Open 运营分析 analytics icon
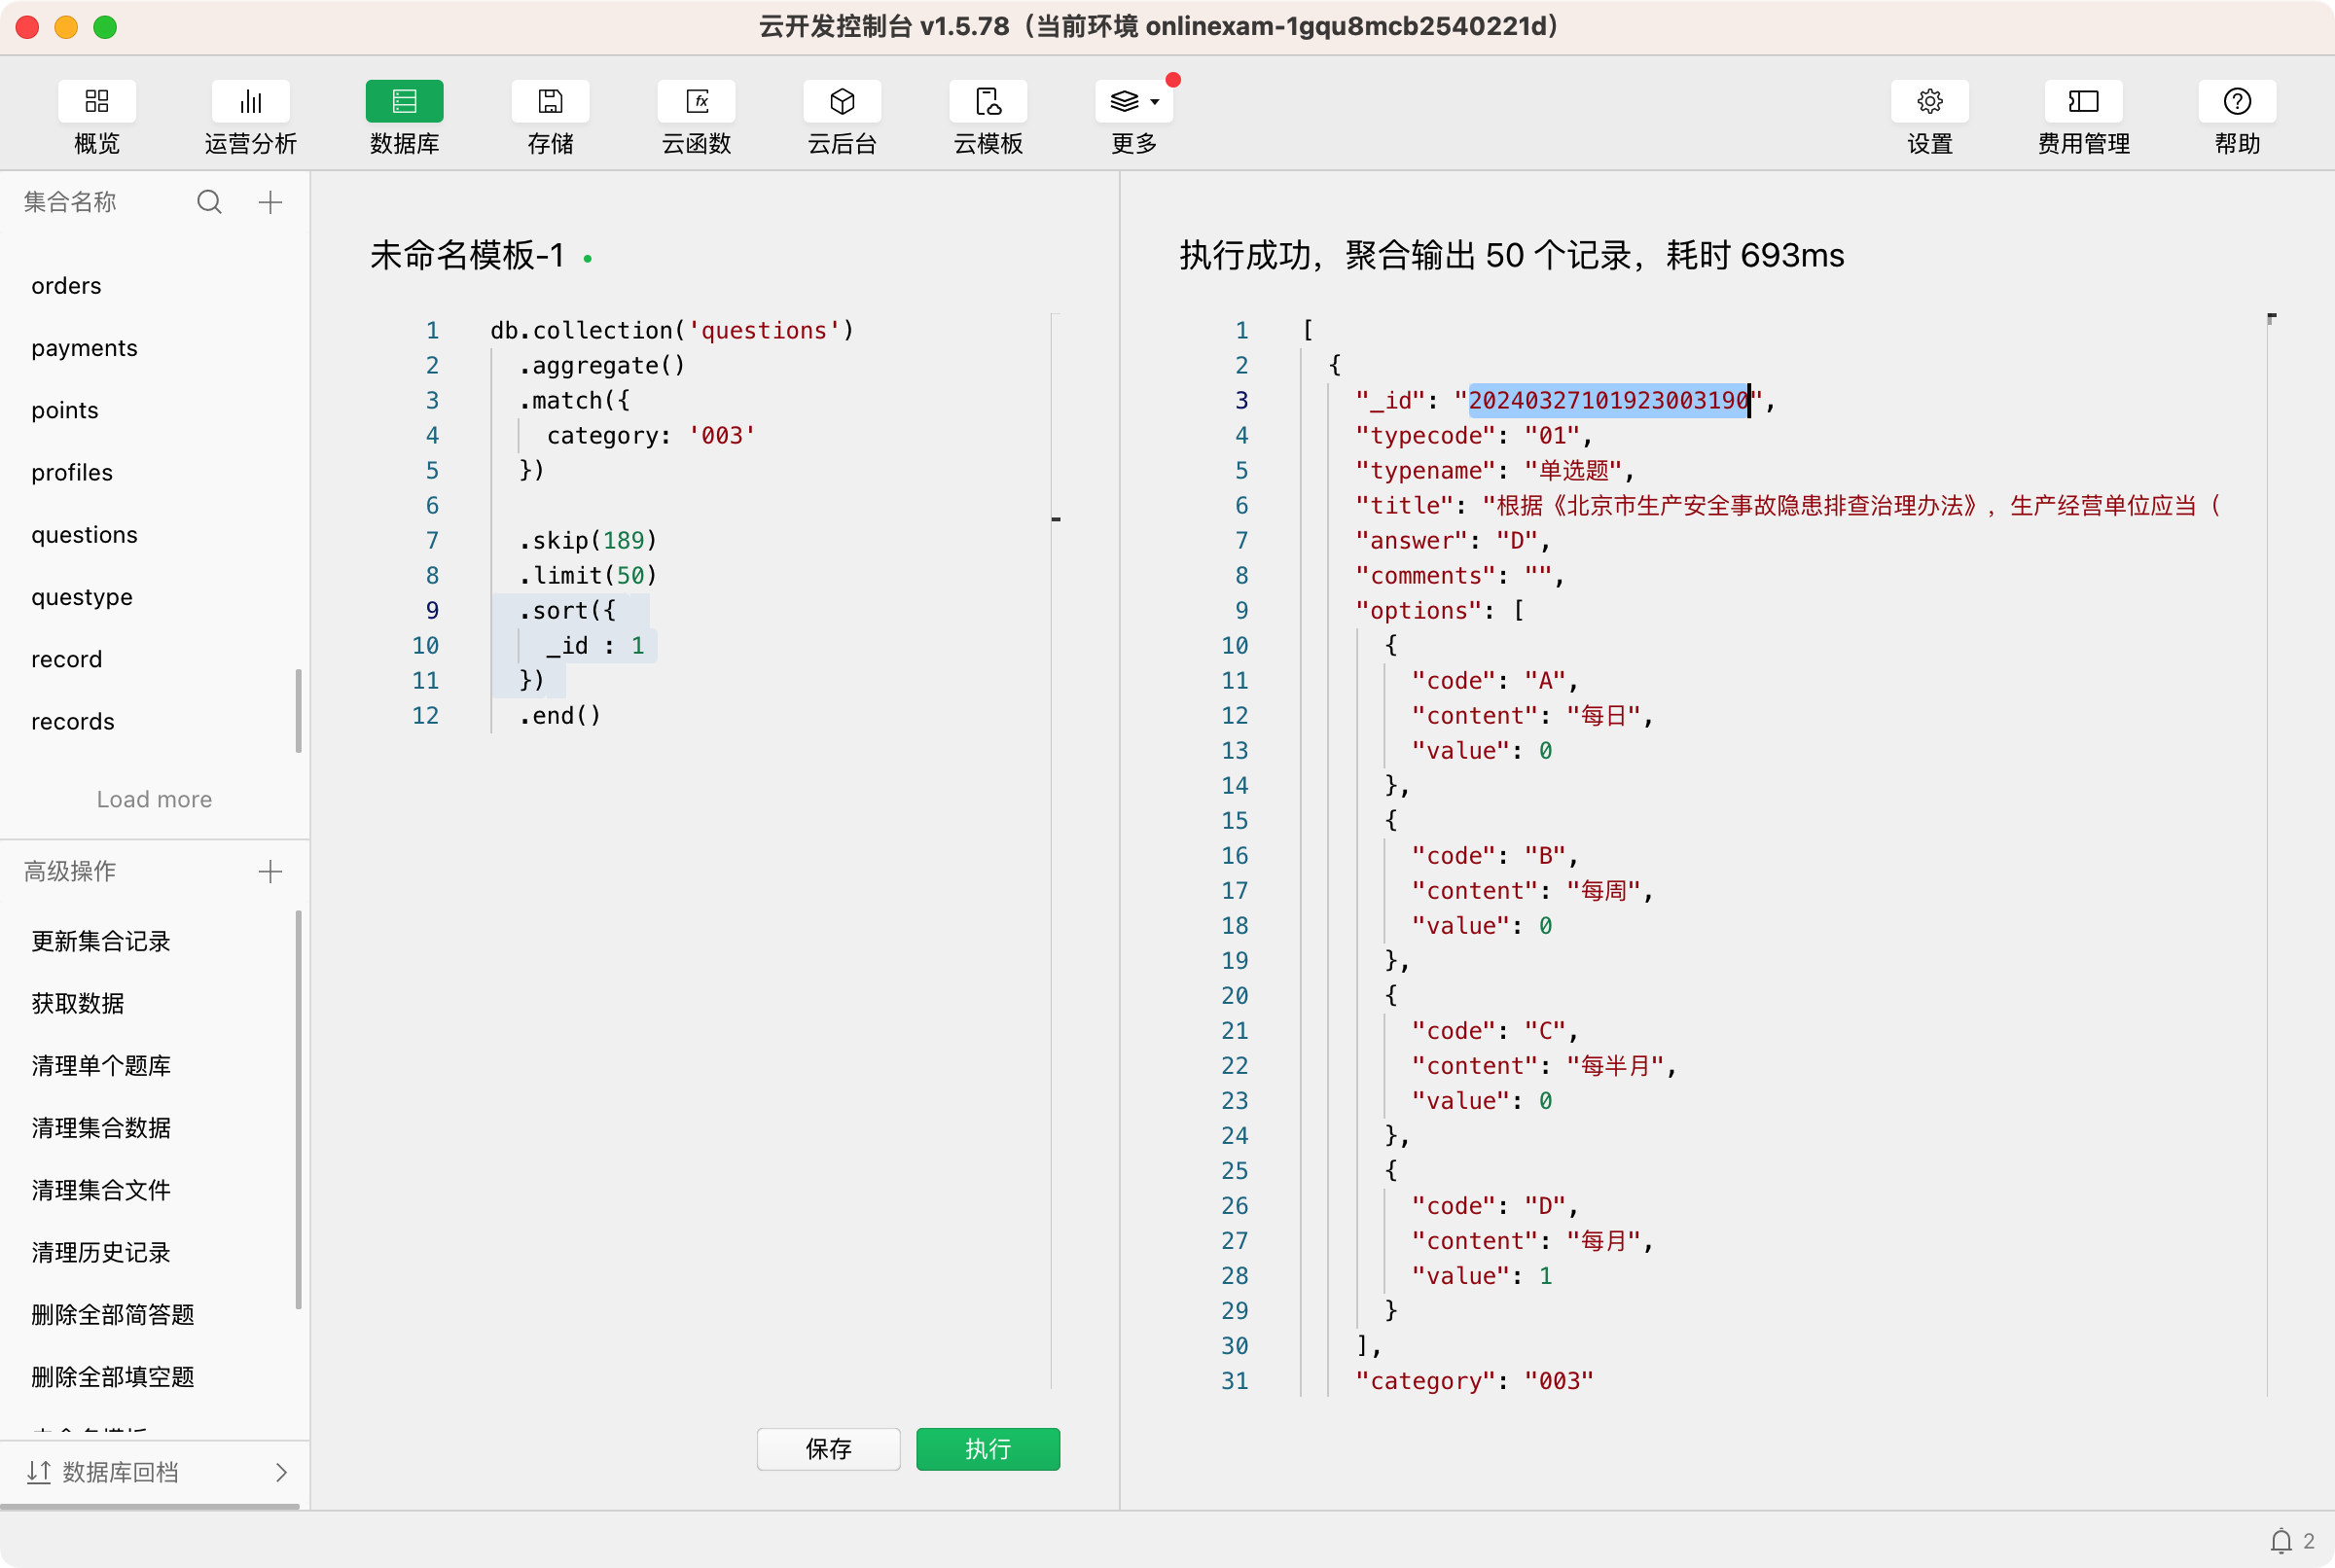2335x1568 pixels. [250, 101]
